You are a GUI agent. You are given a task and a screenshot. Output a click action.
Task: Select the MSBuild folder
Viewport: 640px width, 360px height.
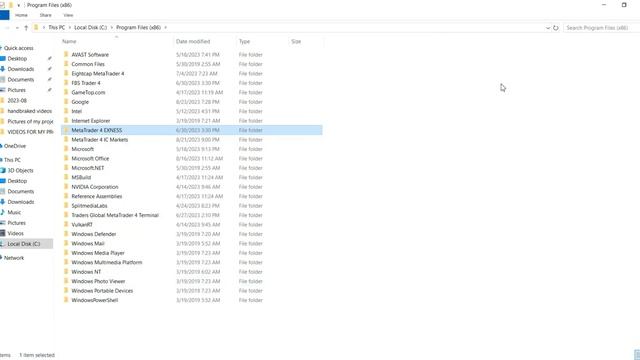(x=81, y=177)
